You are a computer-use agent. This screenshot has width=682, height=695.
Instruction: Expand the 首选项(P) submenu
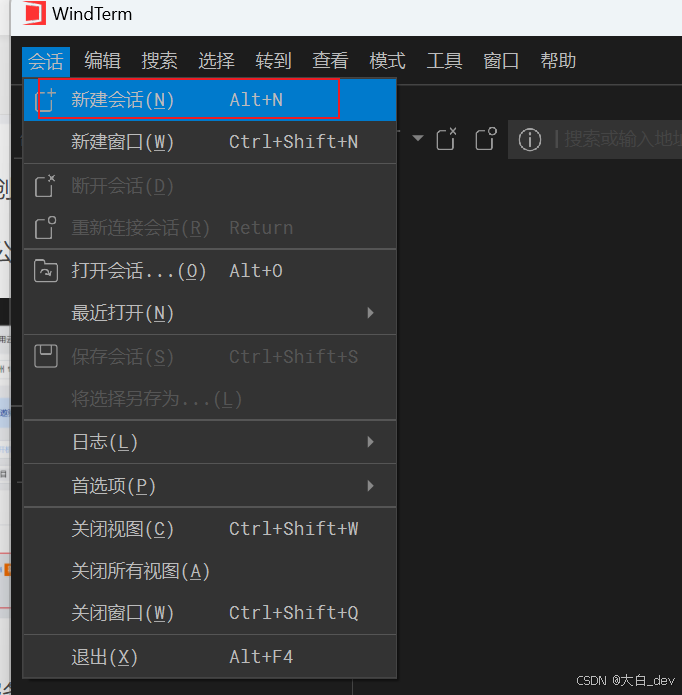click(210, 486)
